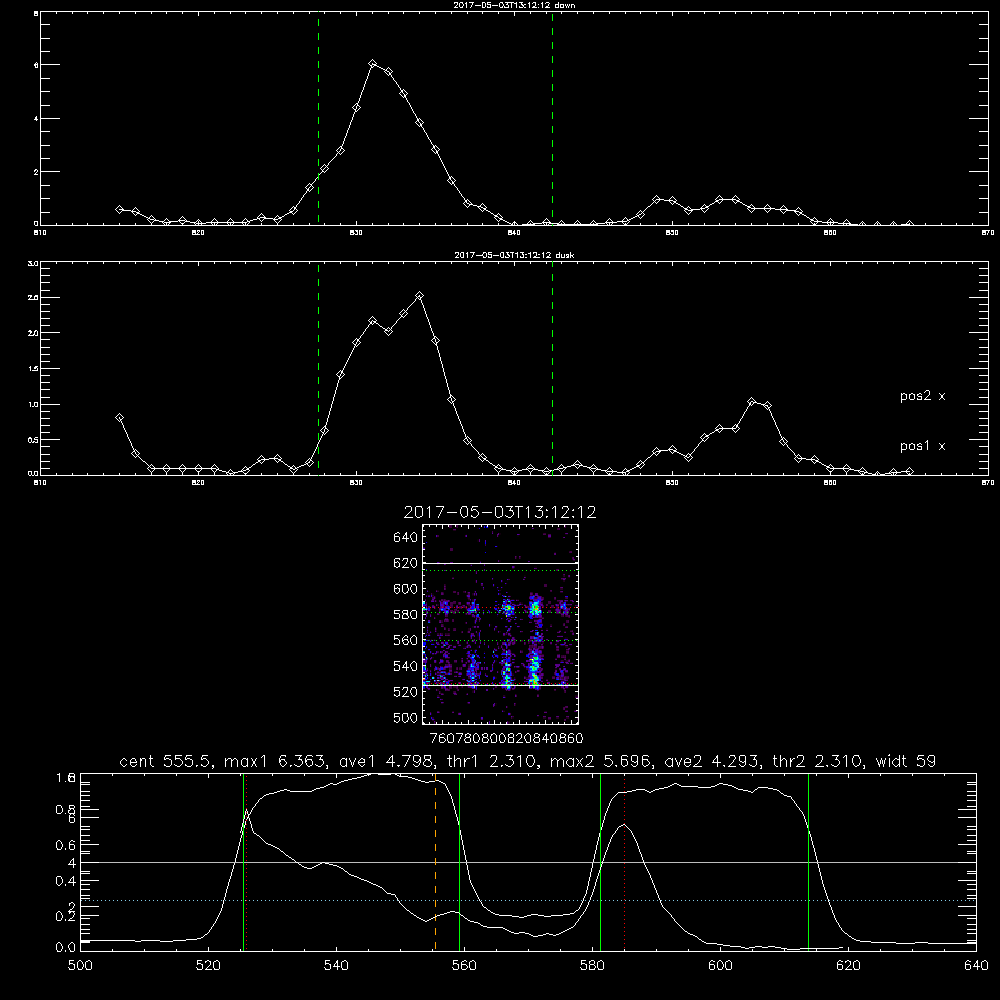Click the green solid line near 560 in bottom plot
Viewport: 1000px width, 1000px height.
(459, 862)
